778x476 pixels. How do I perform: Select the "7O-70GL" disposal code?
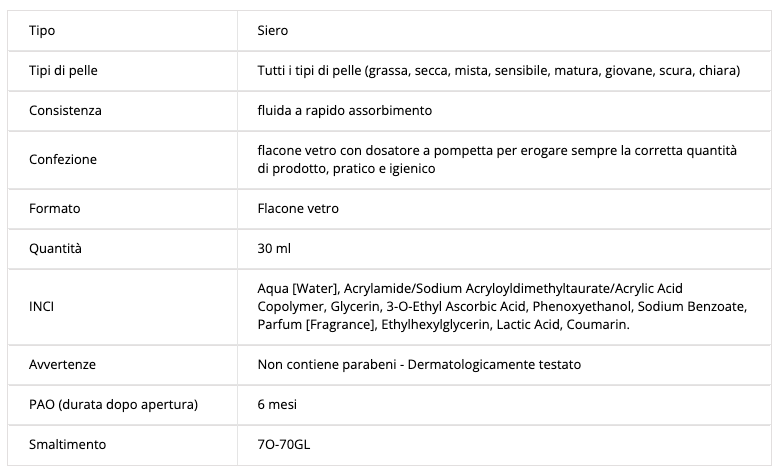287,443
